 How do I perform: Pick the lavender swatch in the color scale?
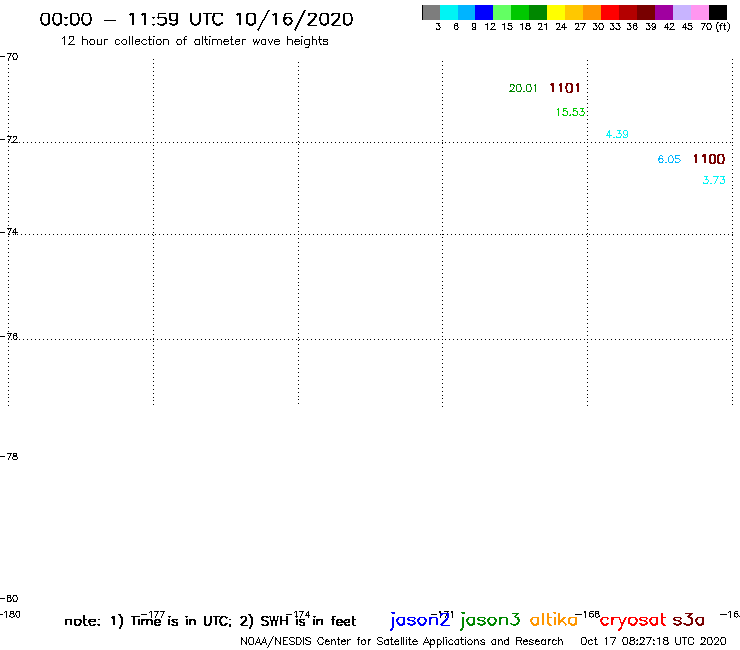682,12
